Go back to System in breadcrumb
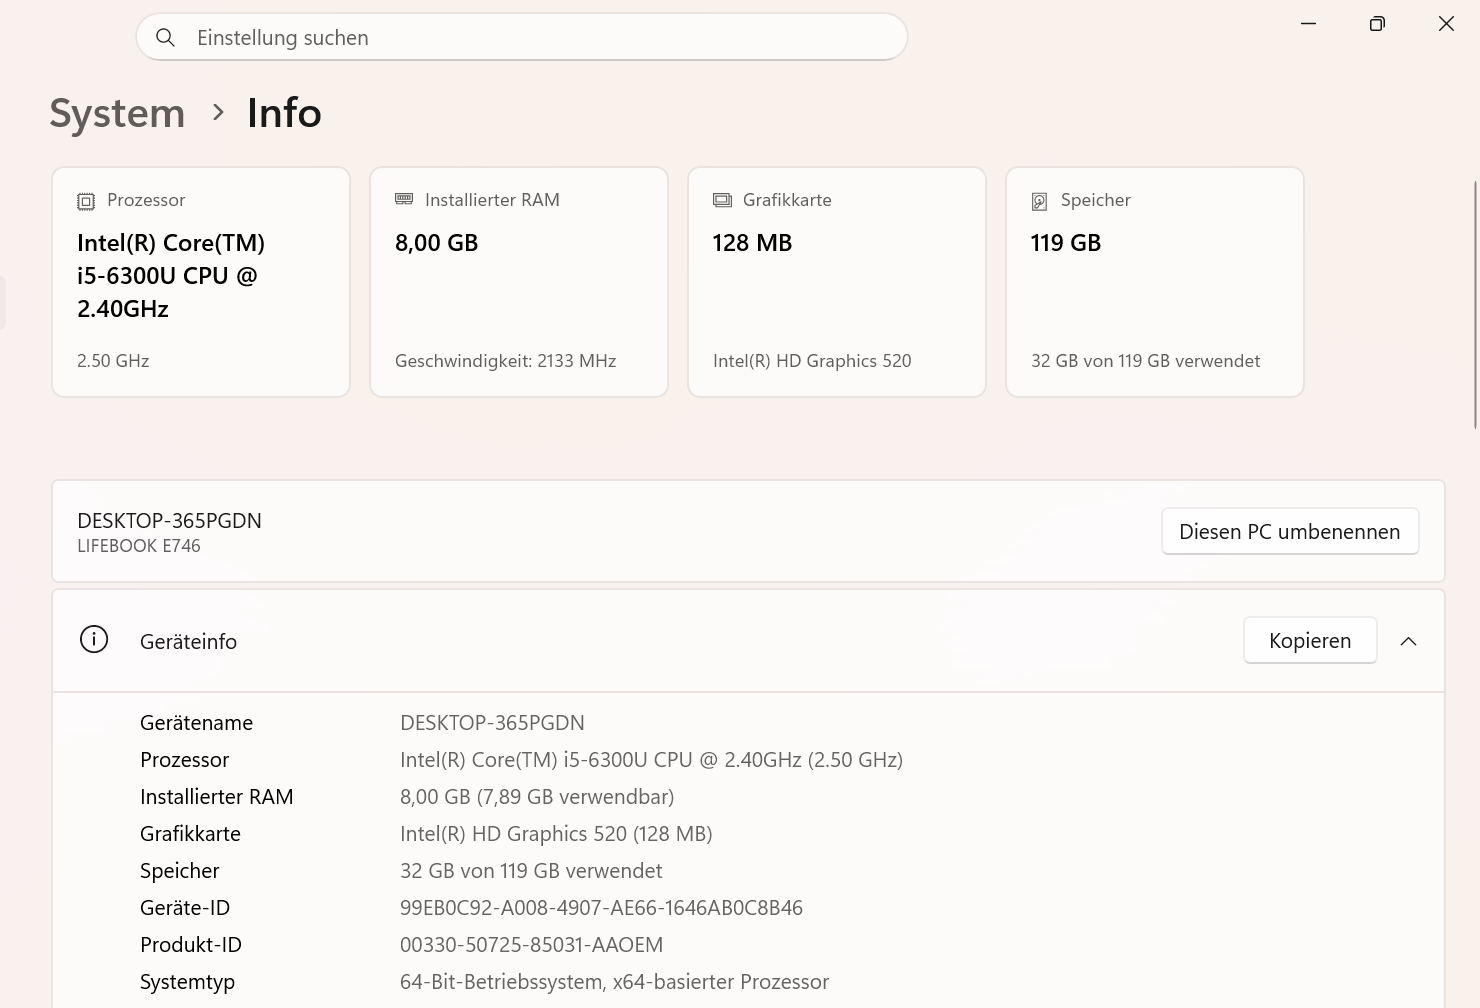 pyautogui.click(x=117, y=113)
